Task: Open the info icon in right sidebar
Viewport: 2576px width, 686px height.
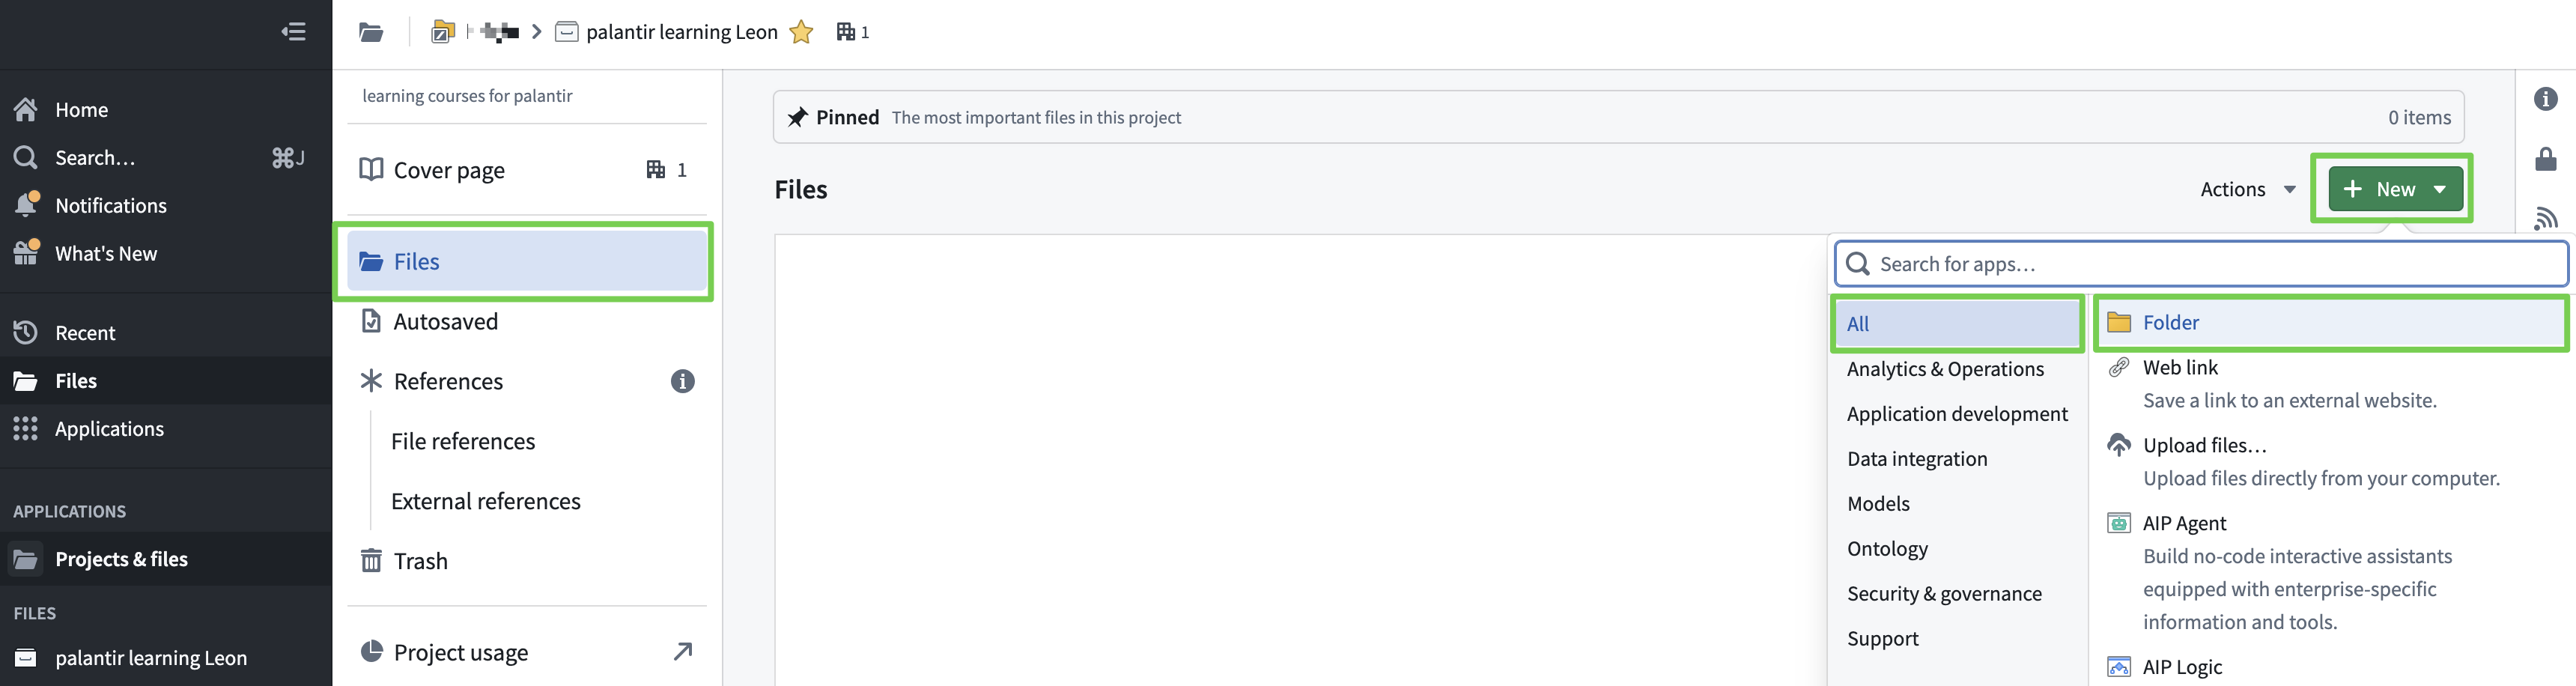Action: pos(2545,99)
